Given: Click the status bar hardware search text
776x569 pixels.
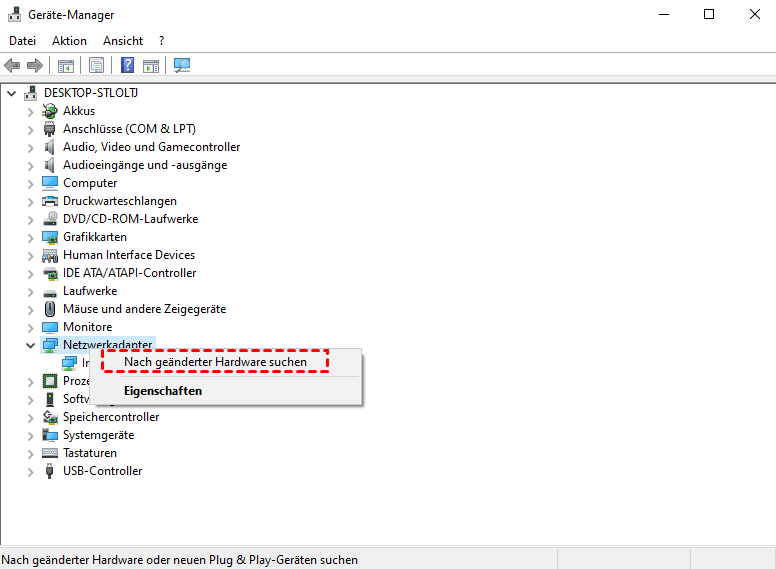Looking at the screenshot, I should point(179,560).
